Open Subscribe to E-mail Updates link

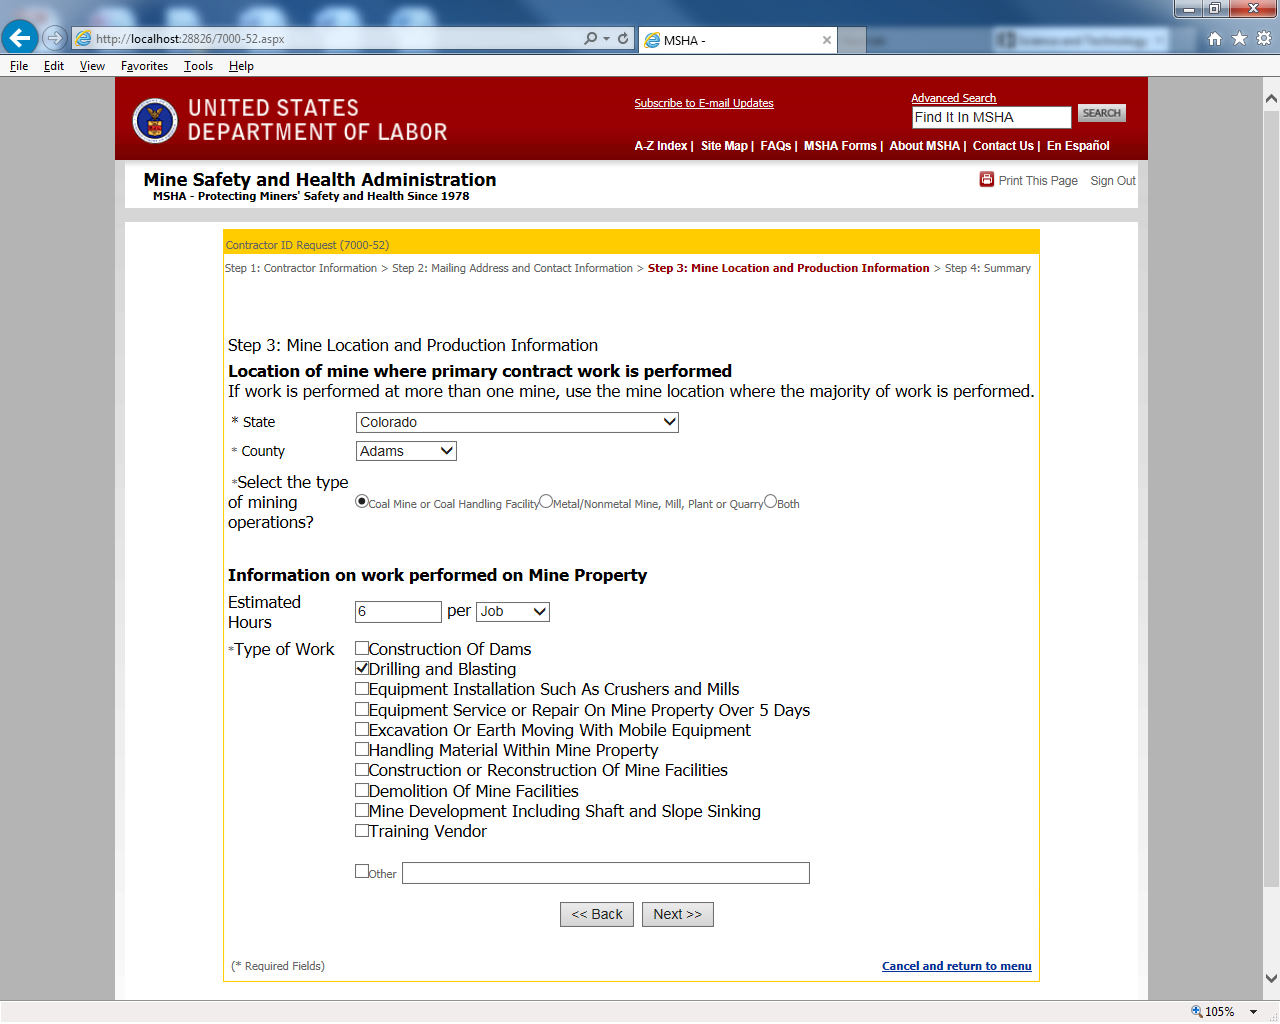(x=704, y=103)
